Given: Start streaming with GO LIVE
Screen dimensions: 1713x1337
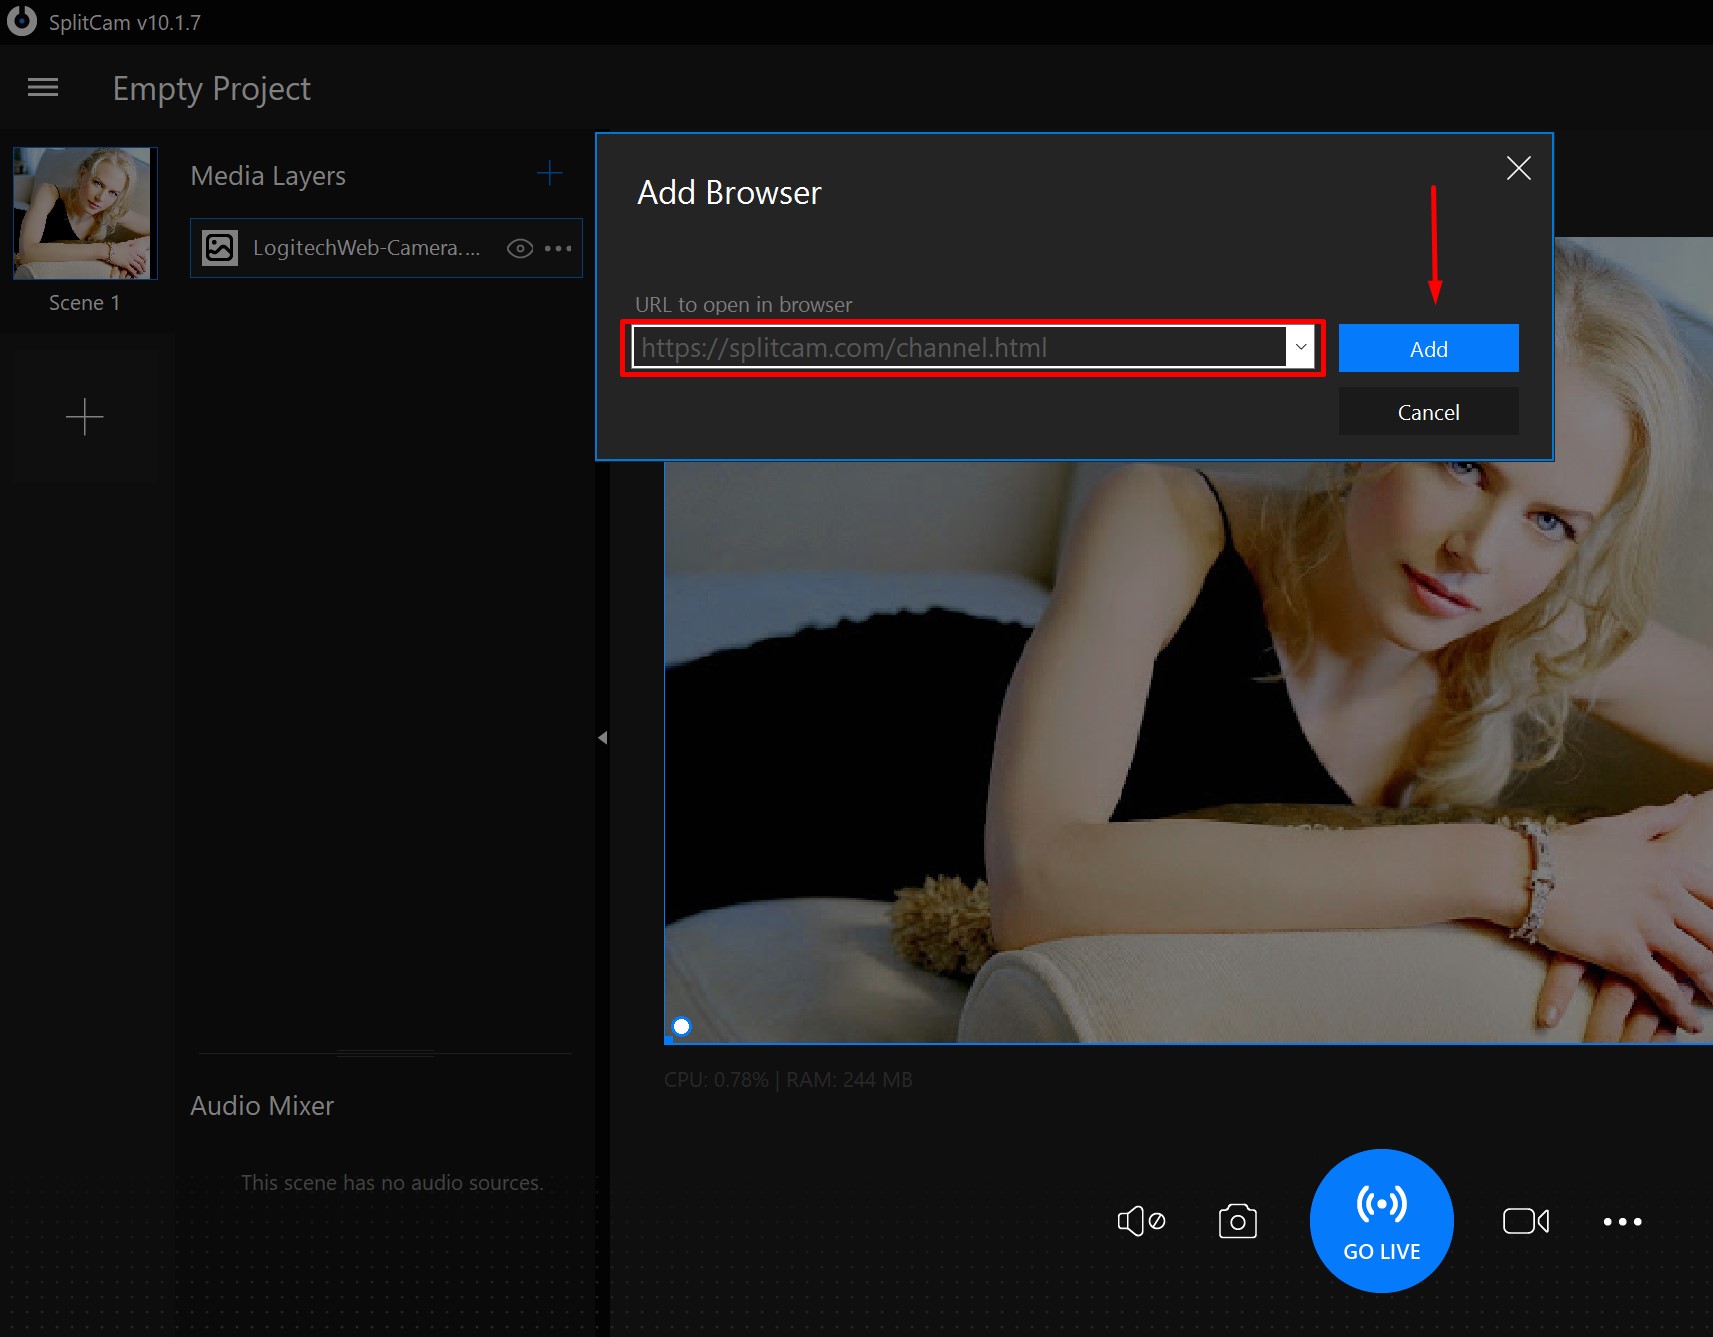Looking at the screenshot, I should pyautogui.click(x=1381, y=1221).
